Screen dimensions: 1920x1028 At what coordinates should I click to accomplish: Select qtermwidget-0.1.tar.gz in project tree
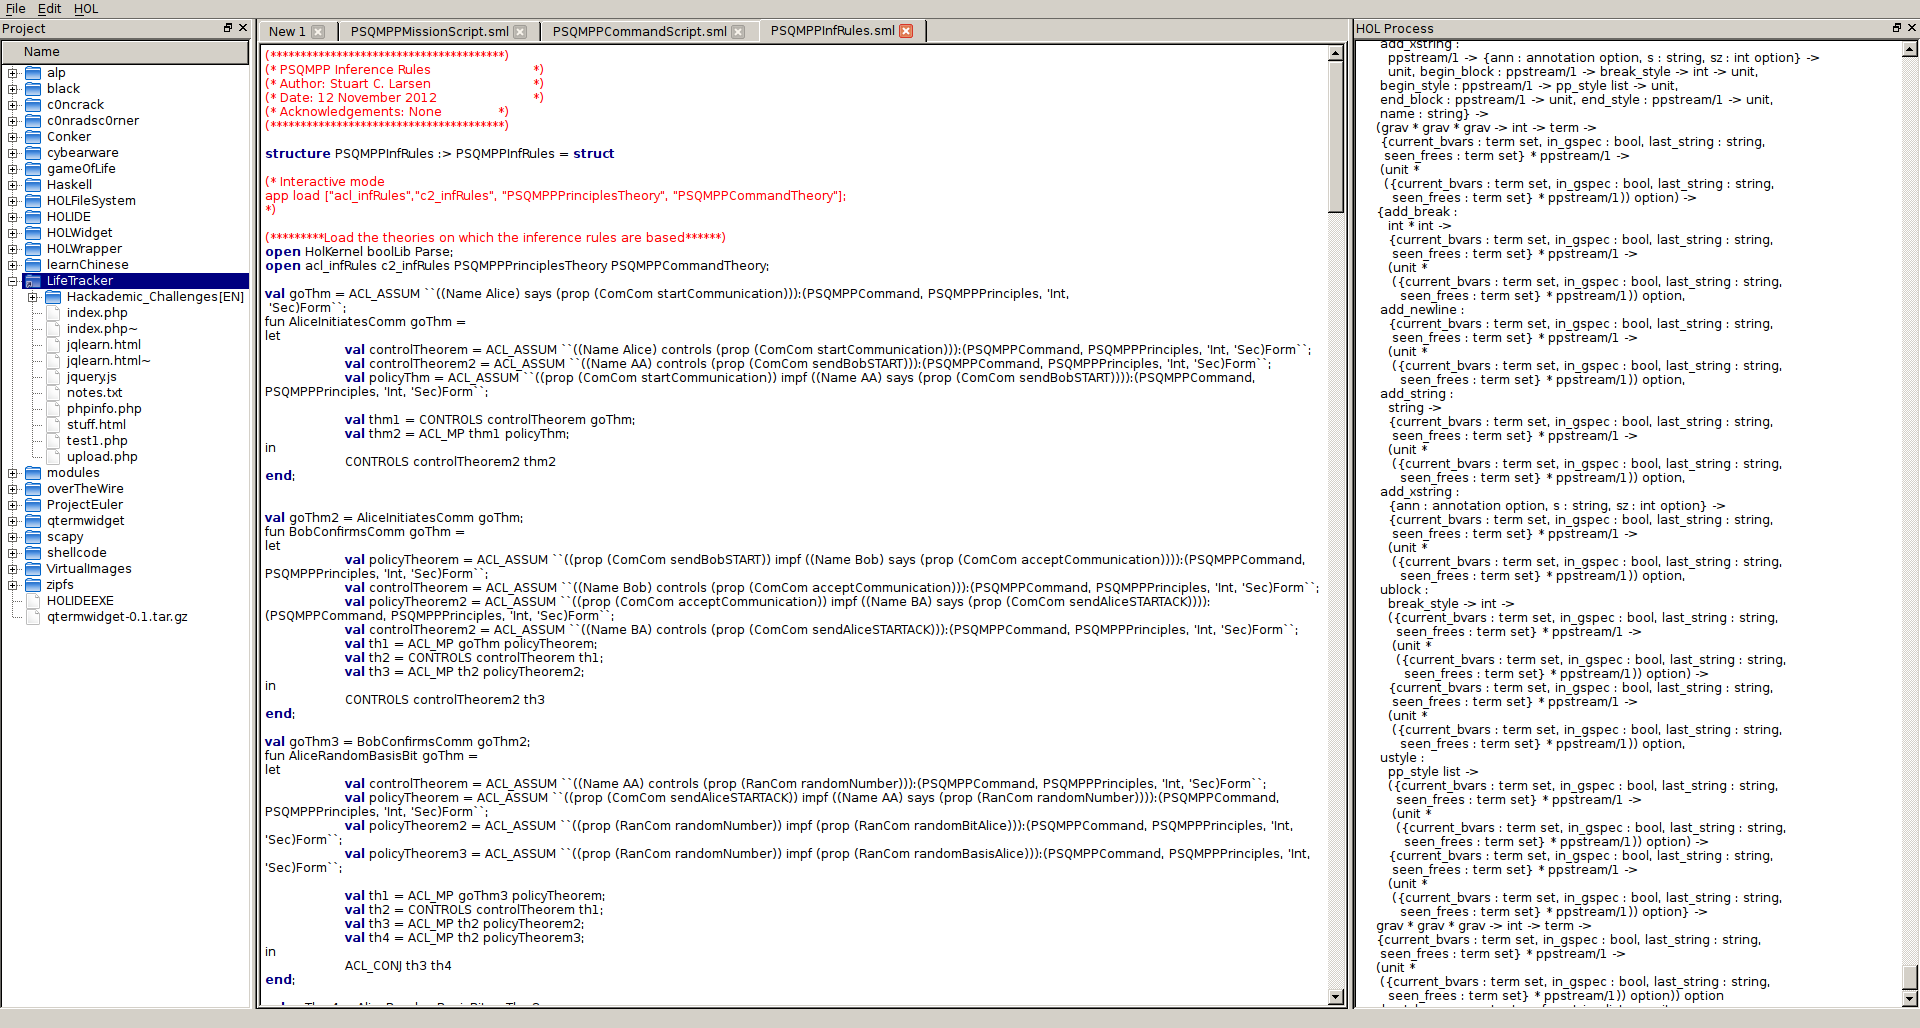click(117, 617)
